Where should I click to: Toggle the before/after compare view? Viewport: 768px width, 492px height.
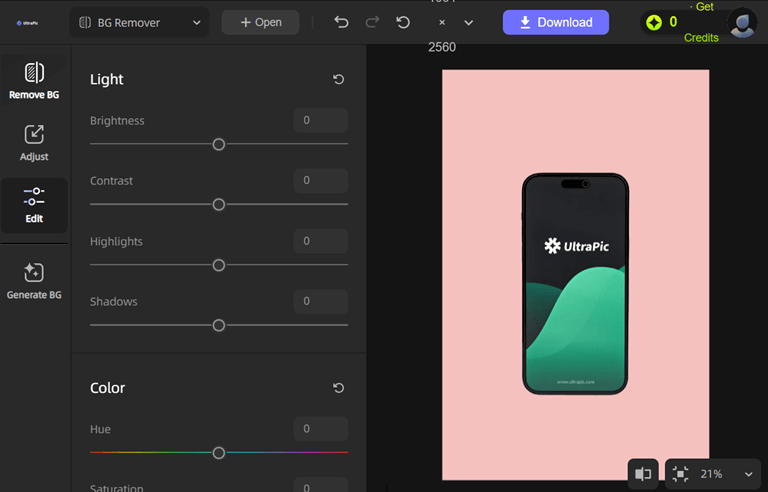tap(643, 474)
